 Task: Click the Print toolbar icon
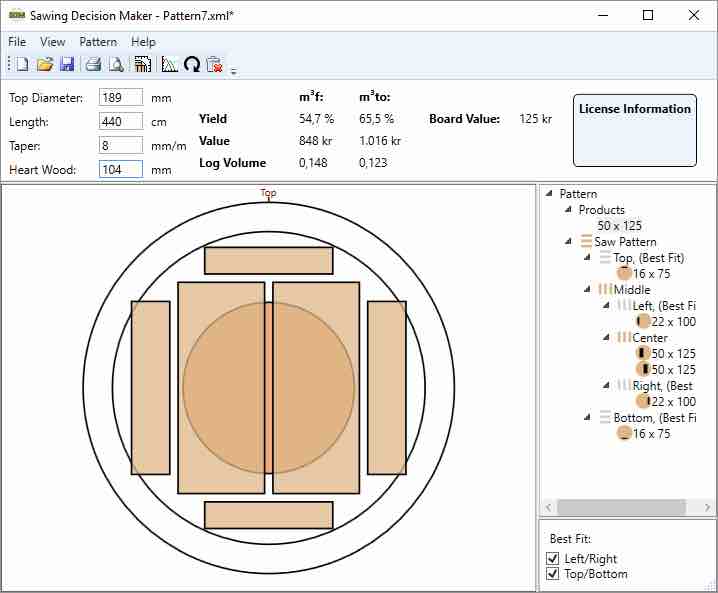(x=93, y=65)
